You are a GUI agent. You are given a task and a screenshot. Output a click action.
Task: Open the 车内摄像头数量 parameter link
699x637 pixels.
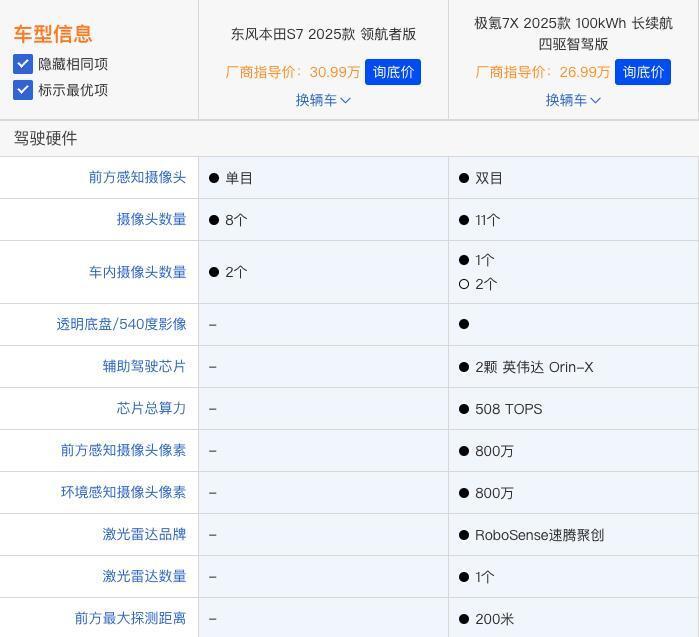[x=137, y=272]
